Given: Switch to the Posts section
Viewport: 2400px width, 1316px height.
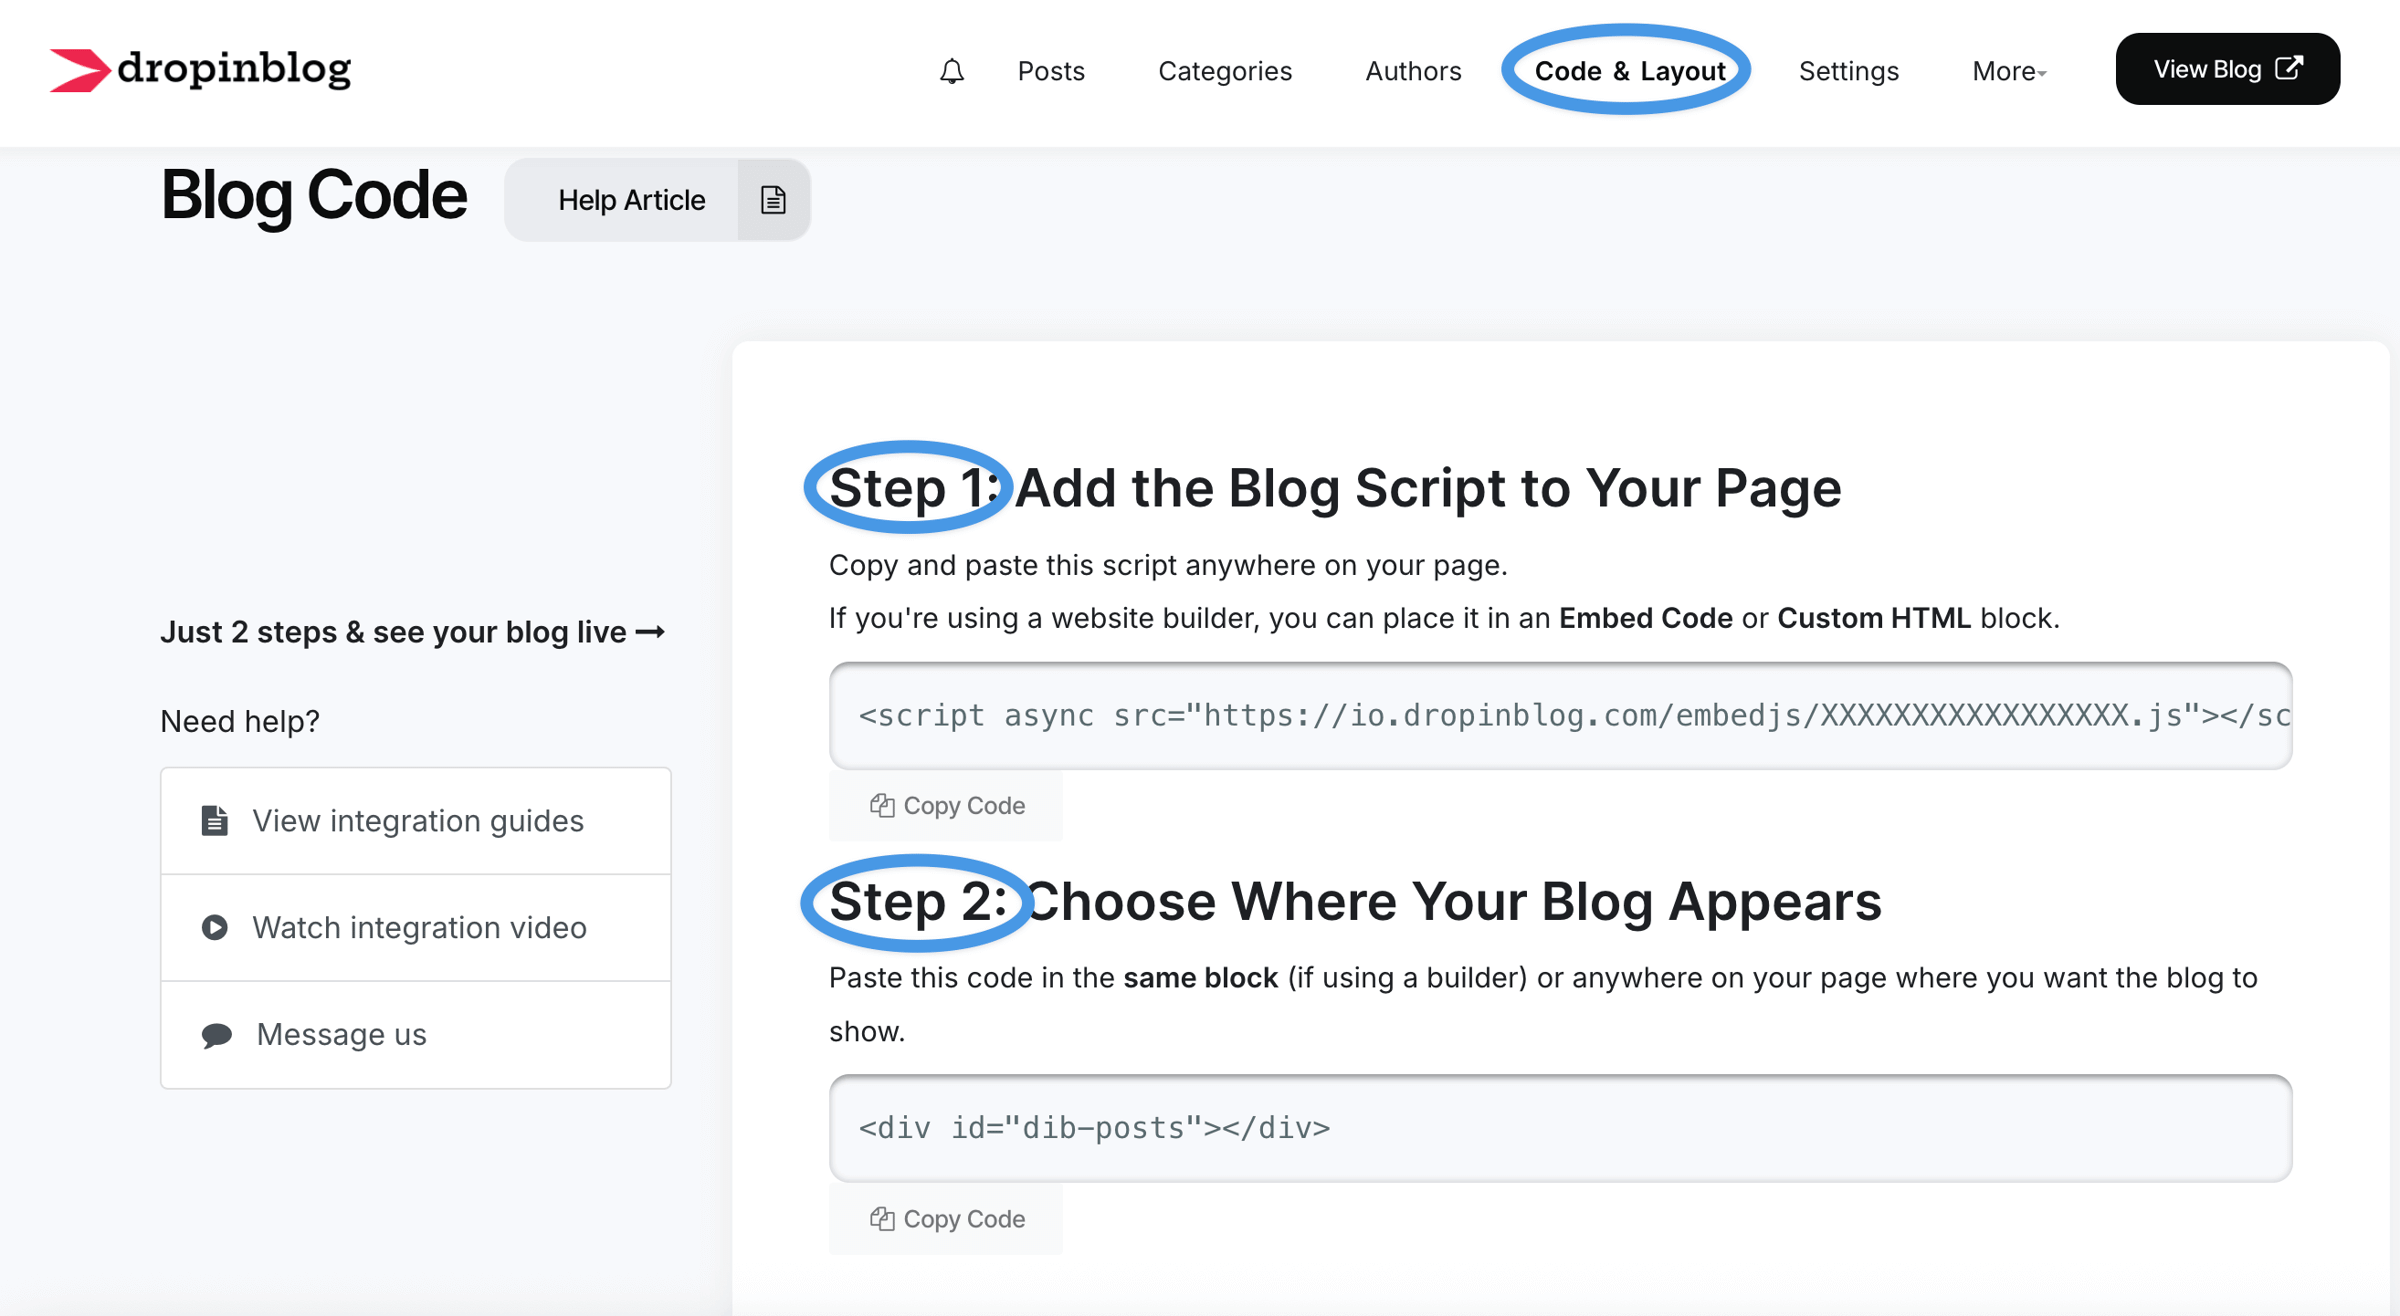Looking at the screenshot, I should (x=1050, y=71).
